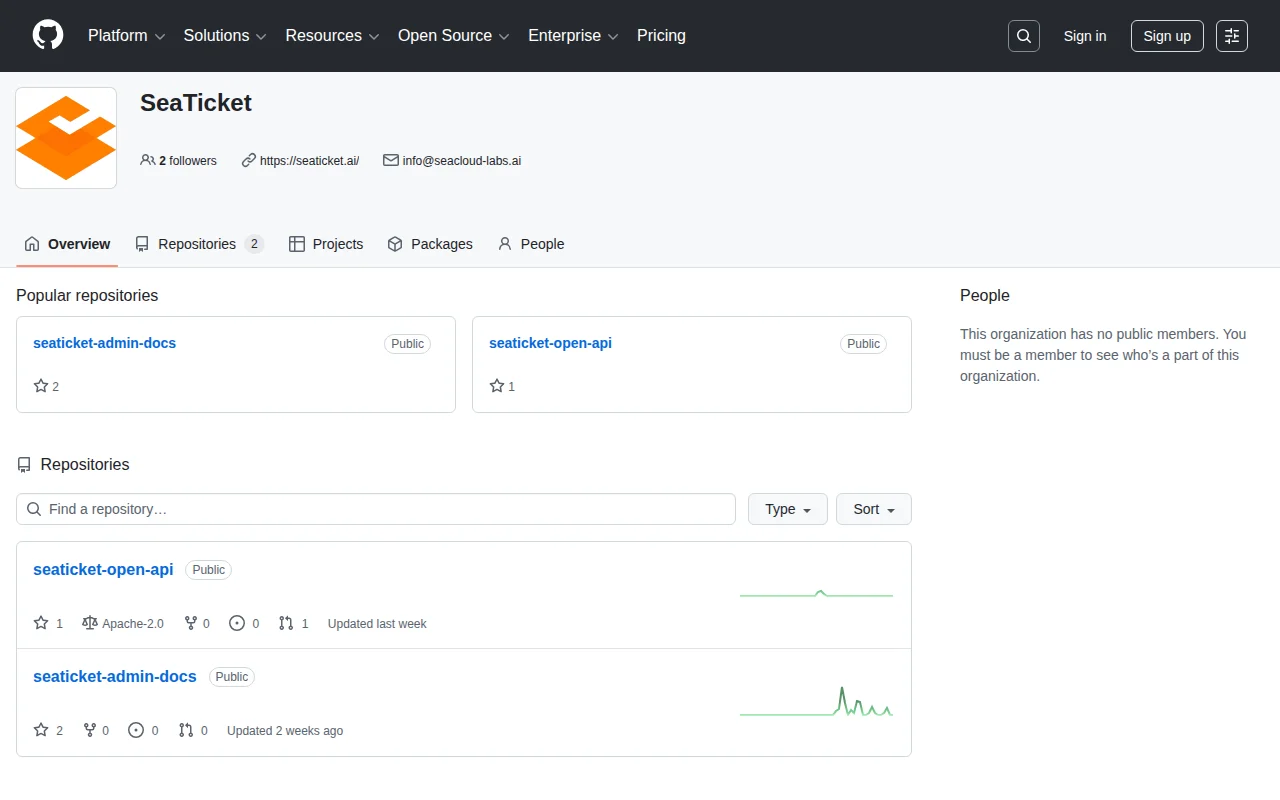The height and width of the screenshot is (800, 1280).
Task: Click the Sign up button
Action: 1167,36
